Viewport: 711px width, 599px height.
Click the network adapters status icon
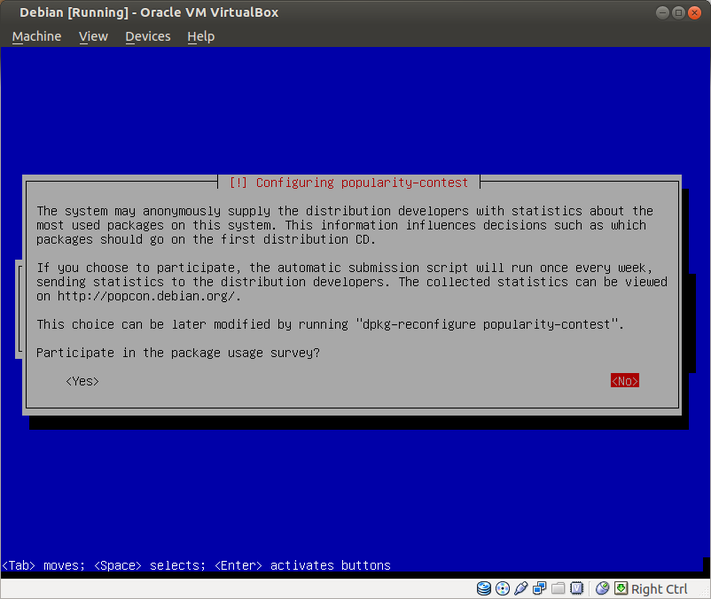pyautogui.click(x=540, y=589)
